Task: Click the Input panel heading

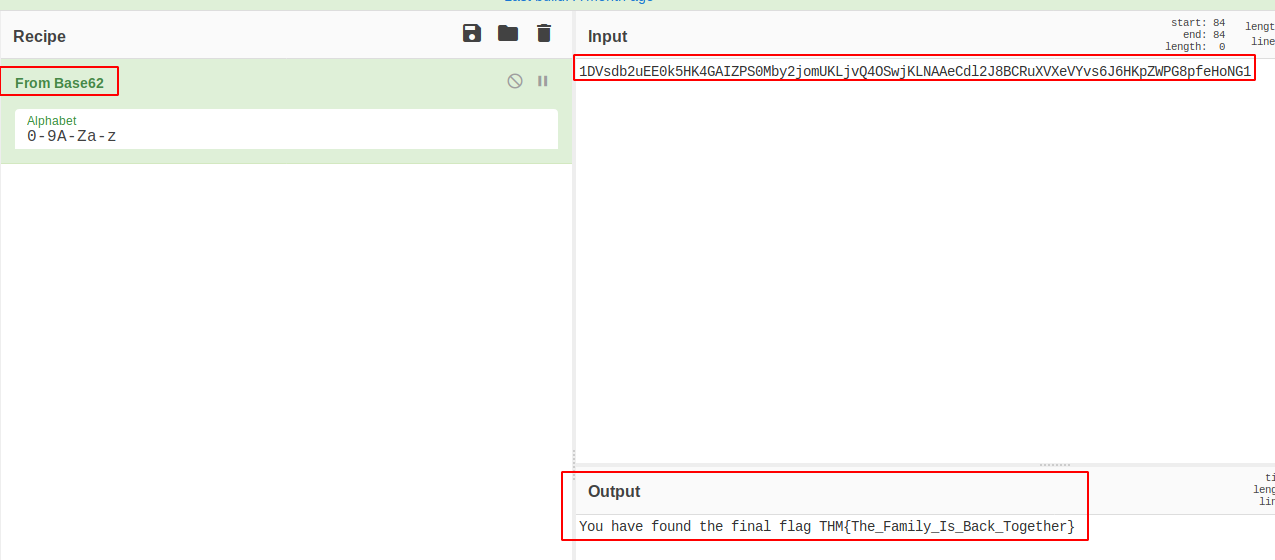Action: coord(607,37)
